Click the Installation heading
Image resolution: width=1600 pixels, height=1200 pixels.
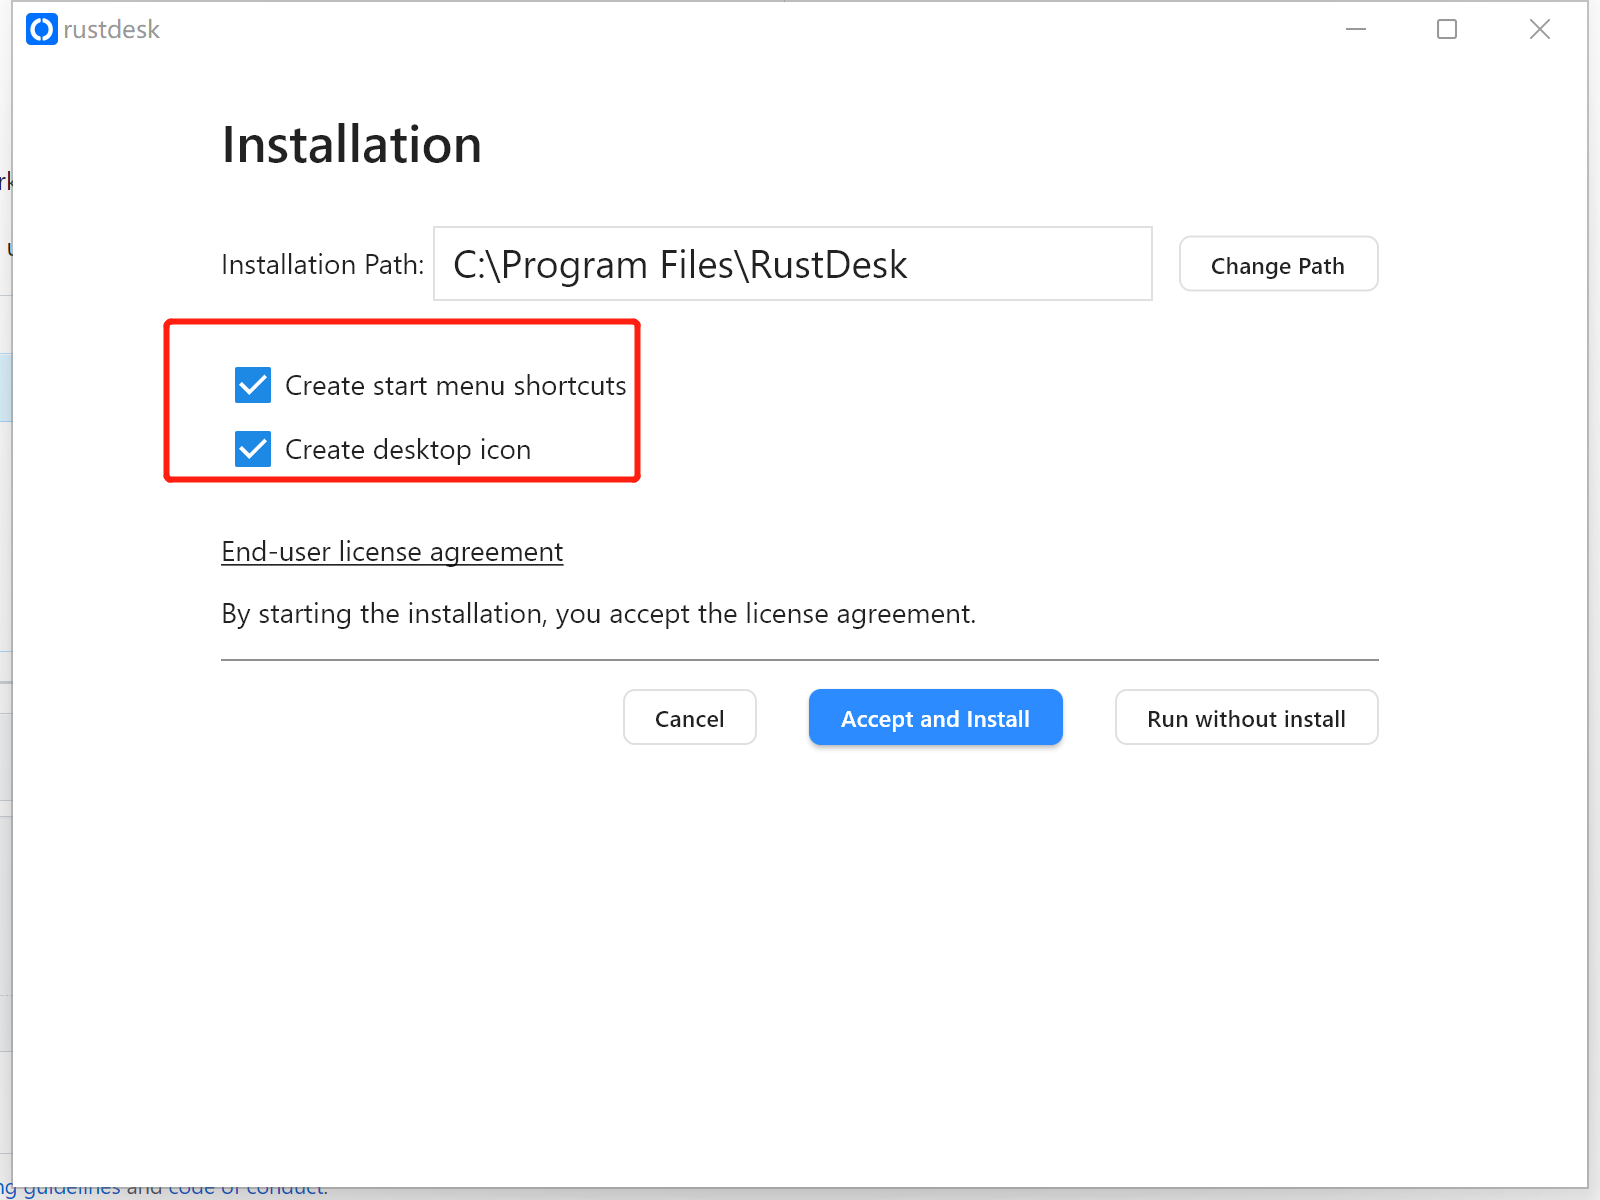tap(352, 144)
